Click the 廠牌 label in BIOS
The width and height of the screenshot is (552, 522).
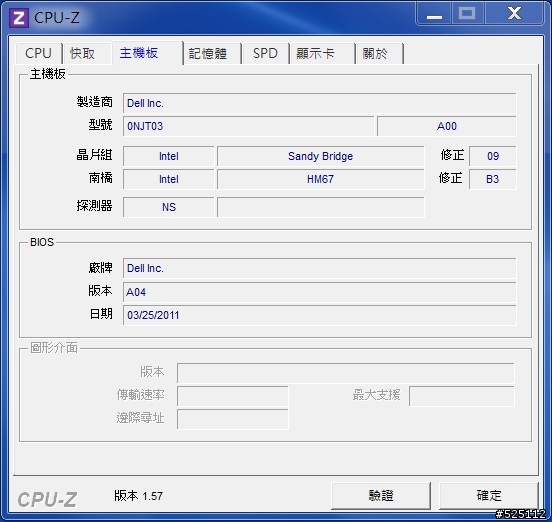tap(101, 268)
